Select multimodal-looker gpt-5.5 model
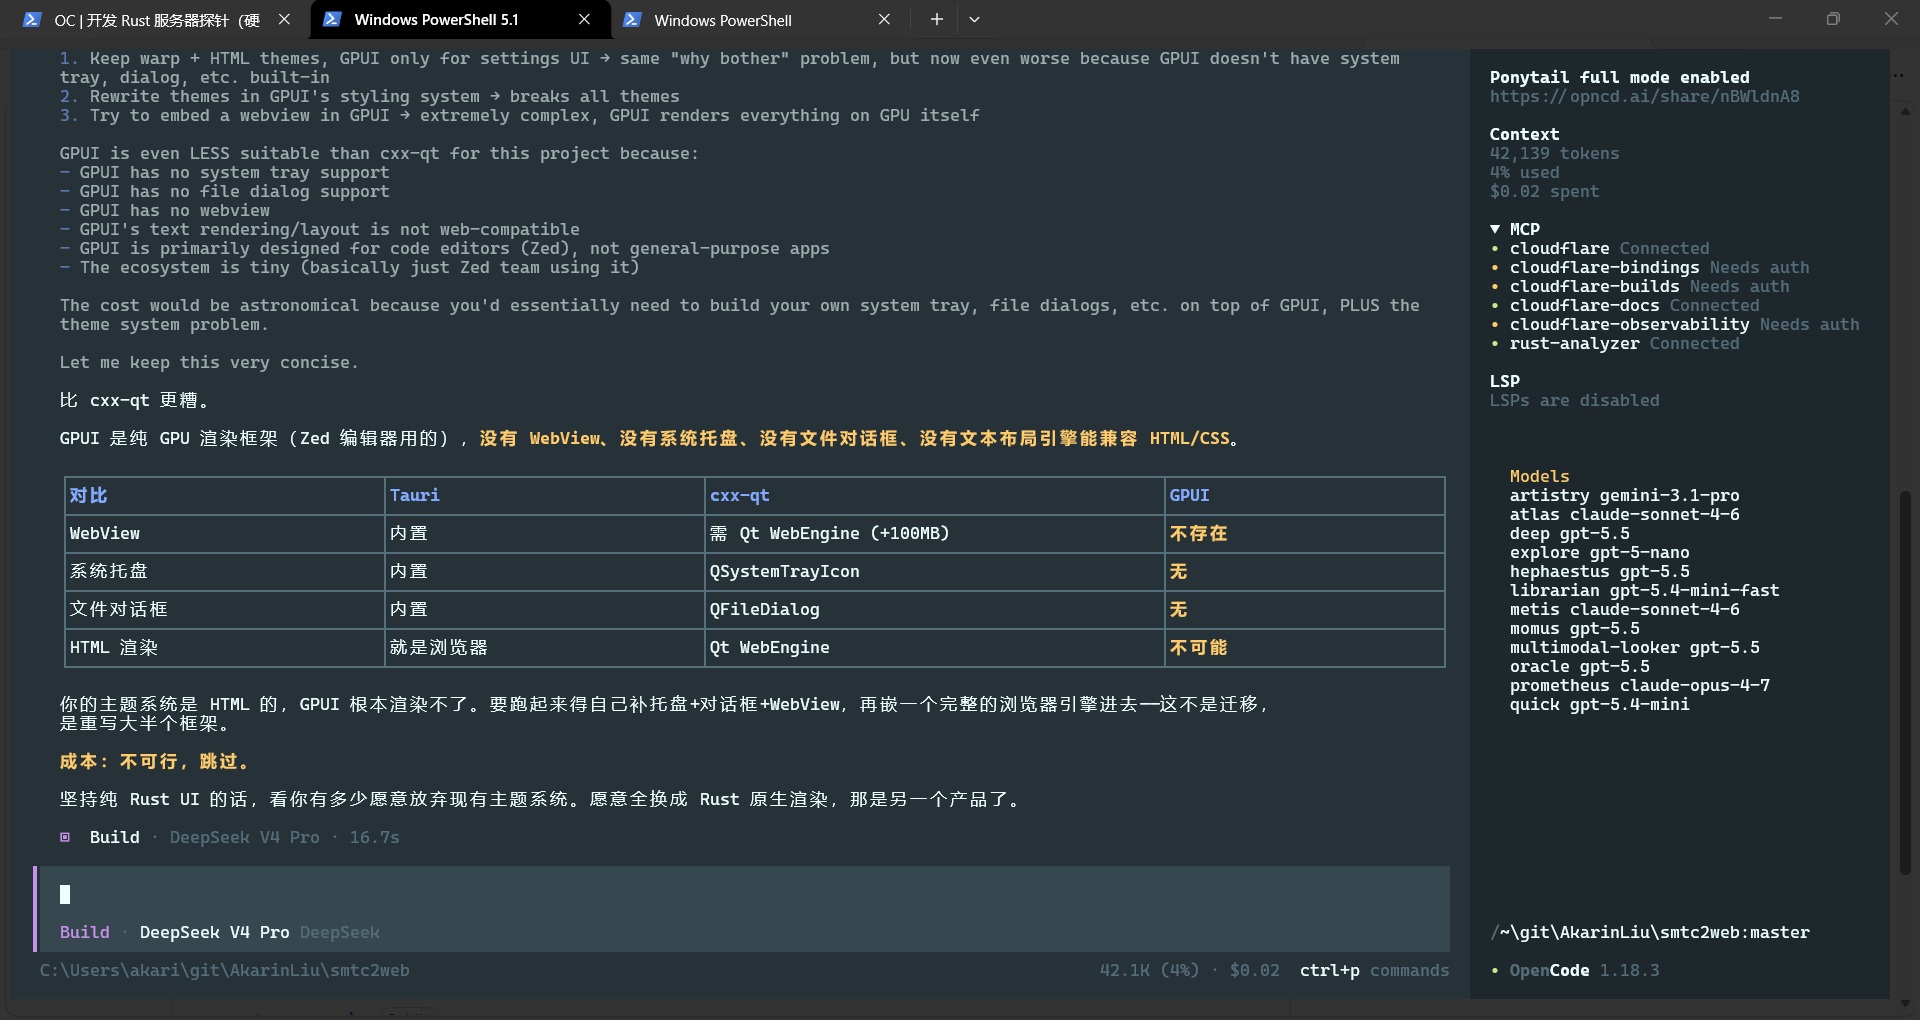The height and width of the screenshot is (1020, 1920). 1634,648
